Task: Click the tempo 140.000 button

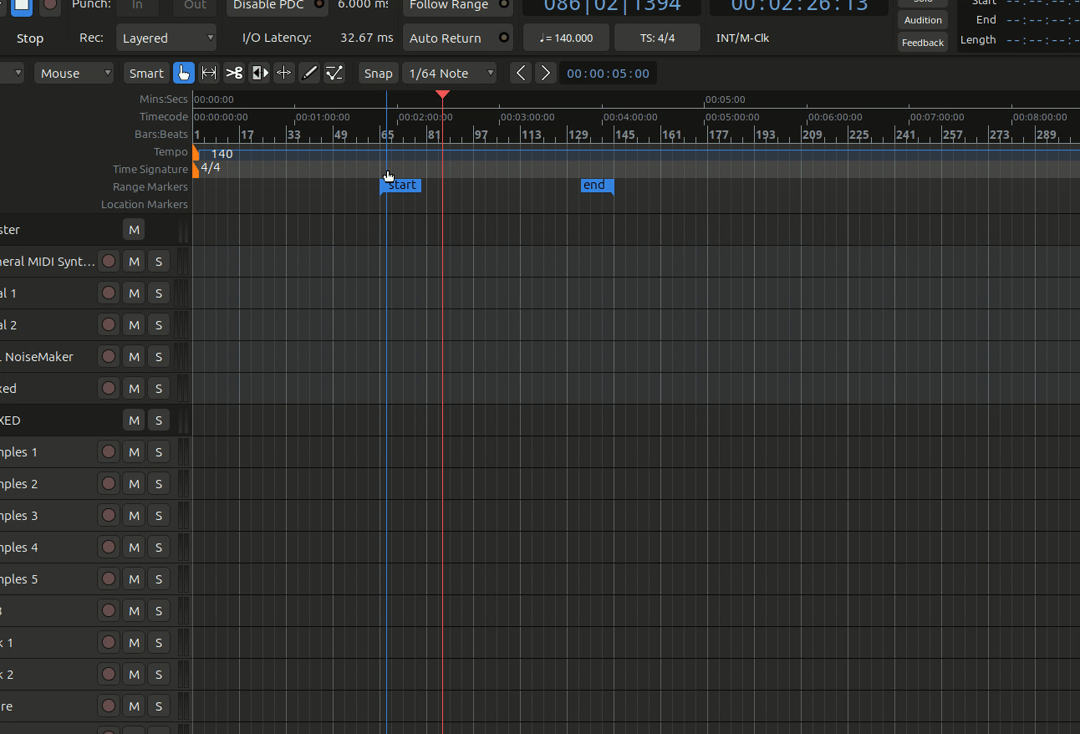Action: click(x=566, y=38)
